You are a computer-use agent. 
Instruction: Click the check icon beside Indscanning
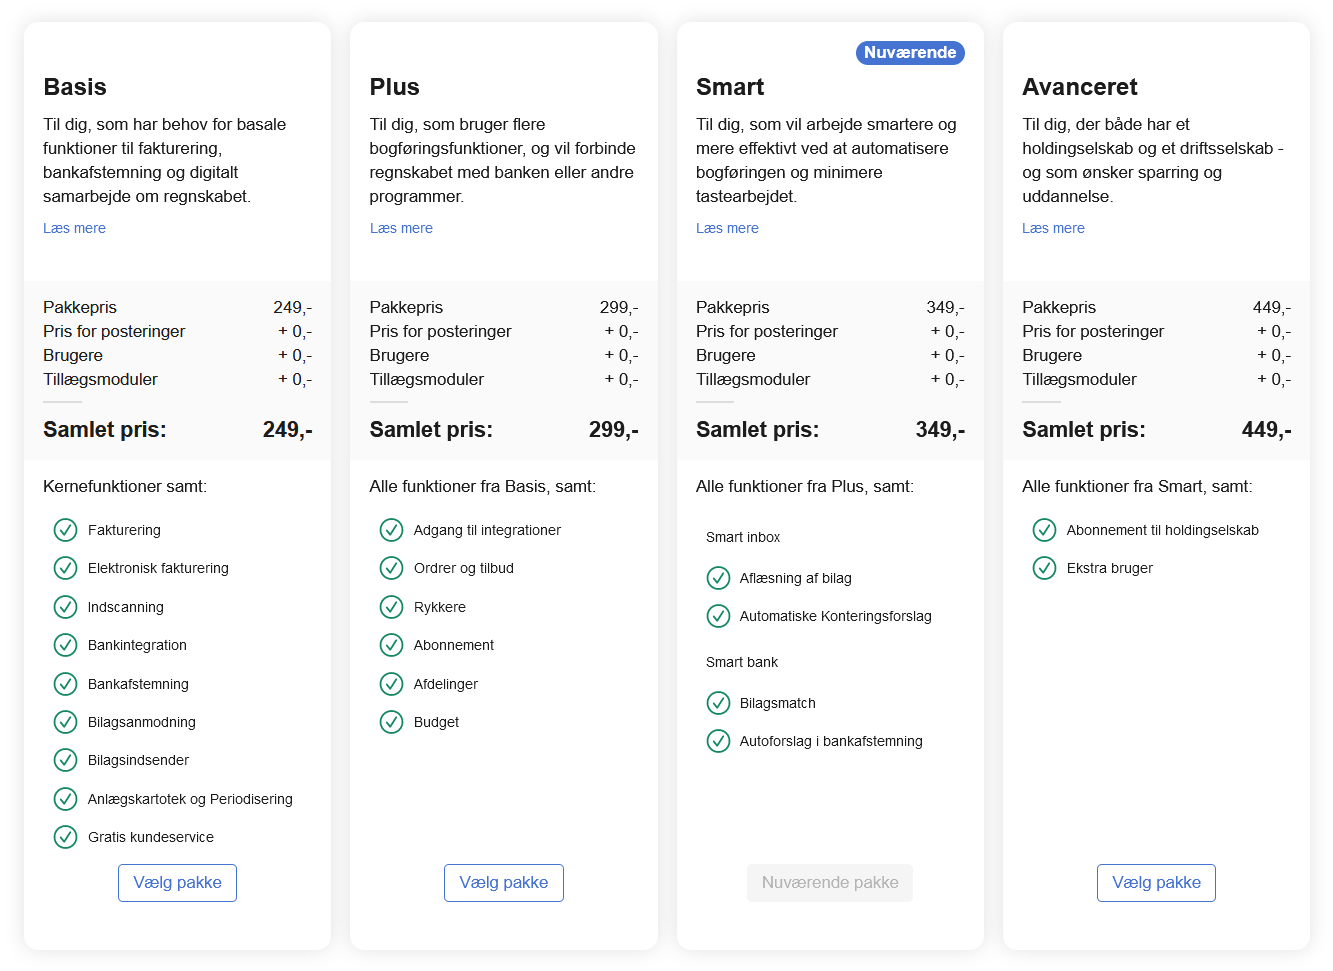[x=65, y=607]
